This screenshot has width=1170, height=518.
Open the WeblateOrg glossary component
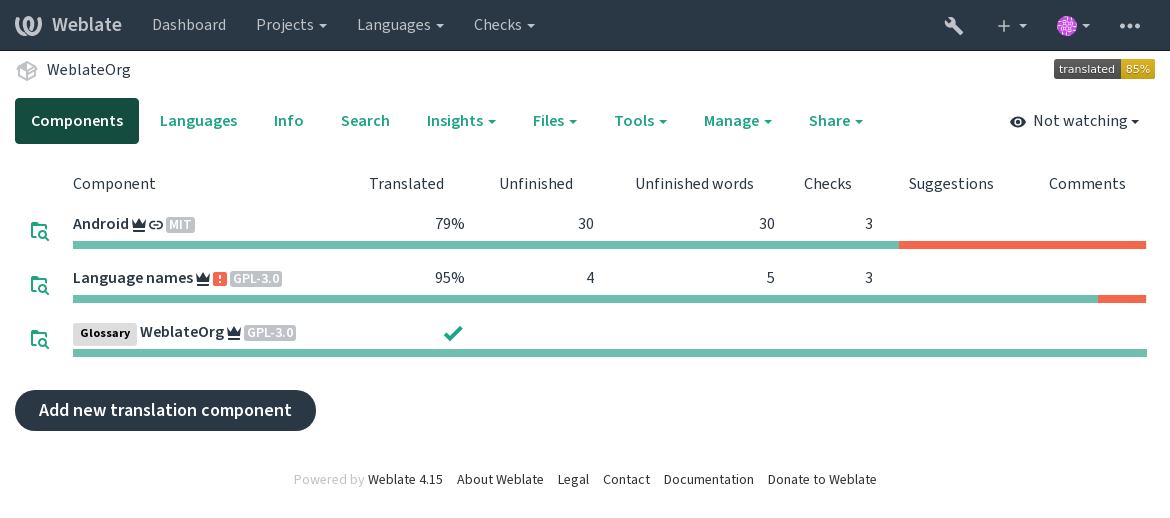182,332
